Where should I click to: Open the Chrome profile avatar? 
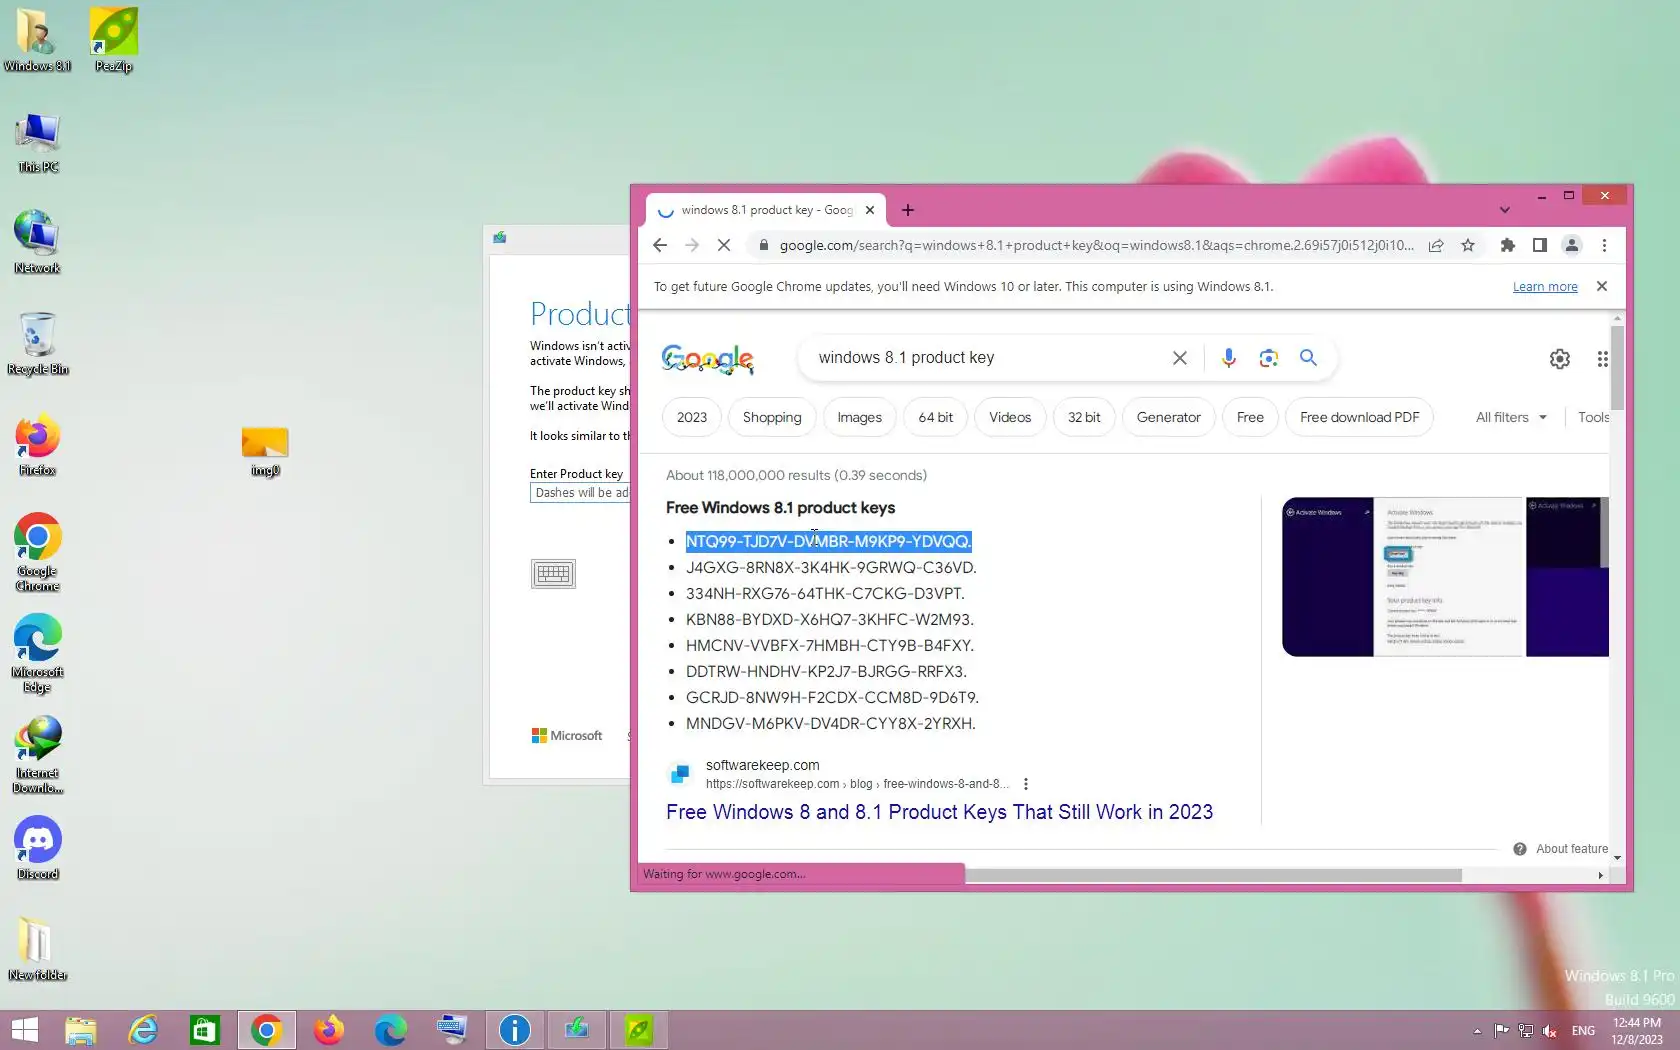point(1572,245)
